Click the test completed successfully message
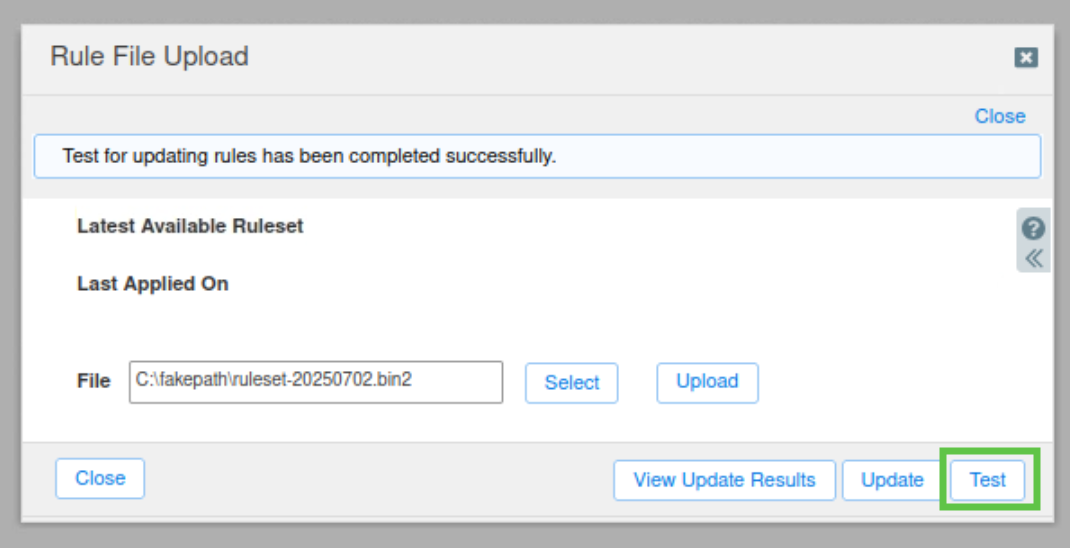Viewport: 1070px width, 548px height. point(309,157)
